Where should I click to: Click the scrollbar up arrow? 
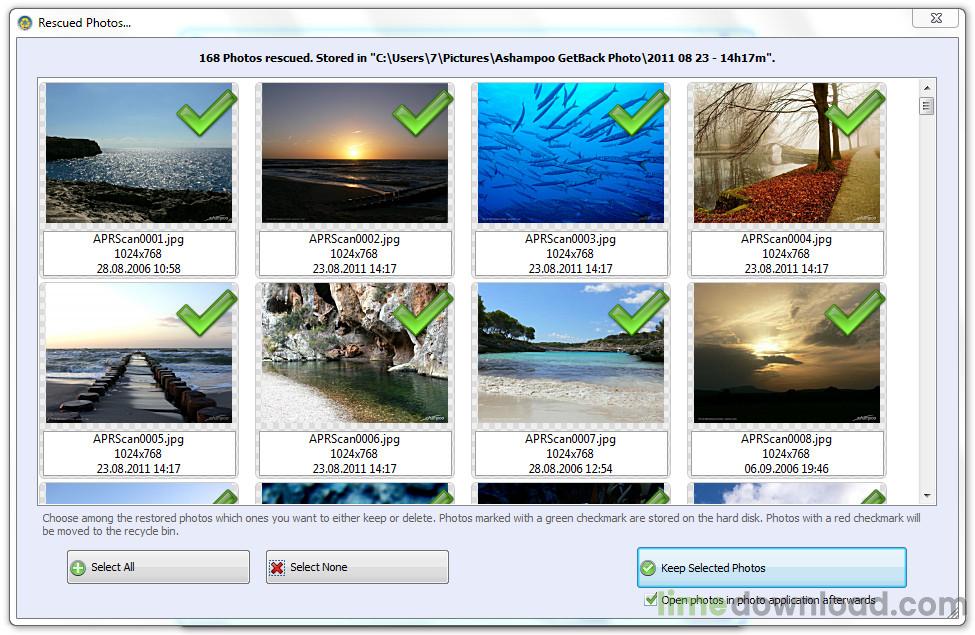click(x=926, y=88)
